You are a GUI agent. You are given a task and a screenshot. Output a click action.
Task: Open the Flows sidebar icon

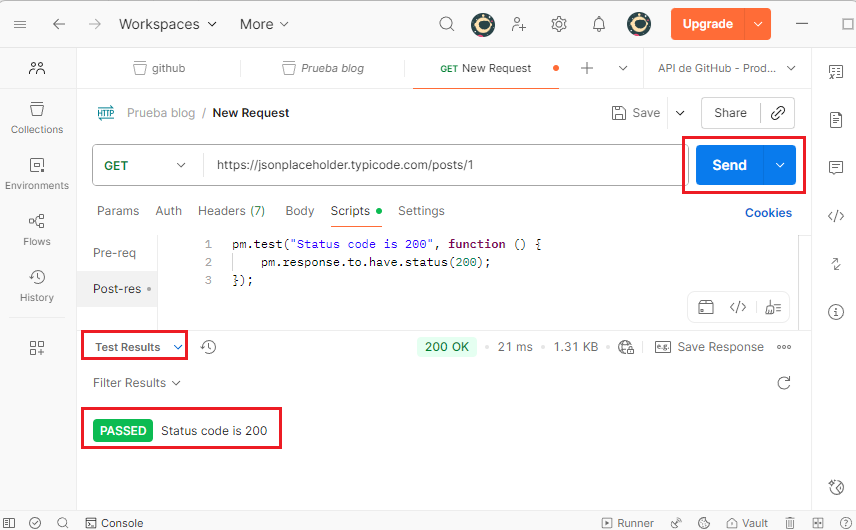pos(37,229)
